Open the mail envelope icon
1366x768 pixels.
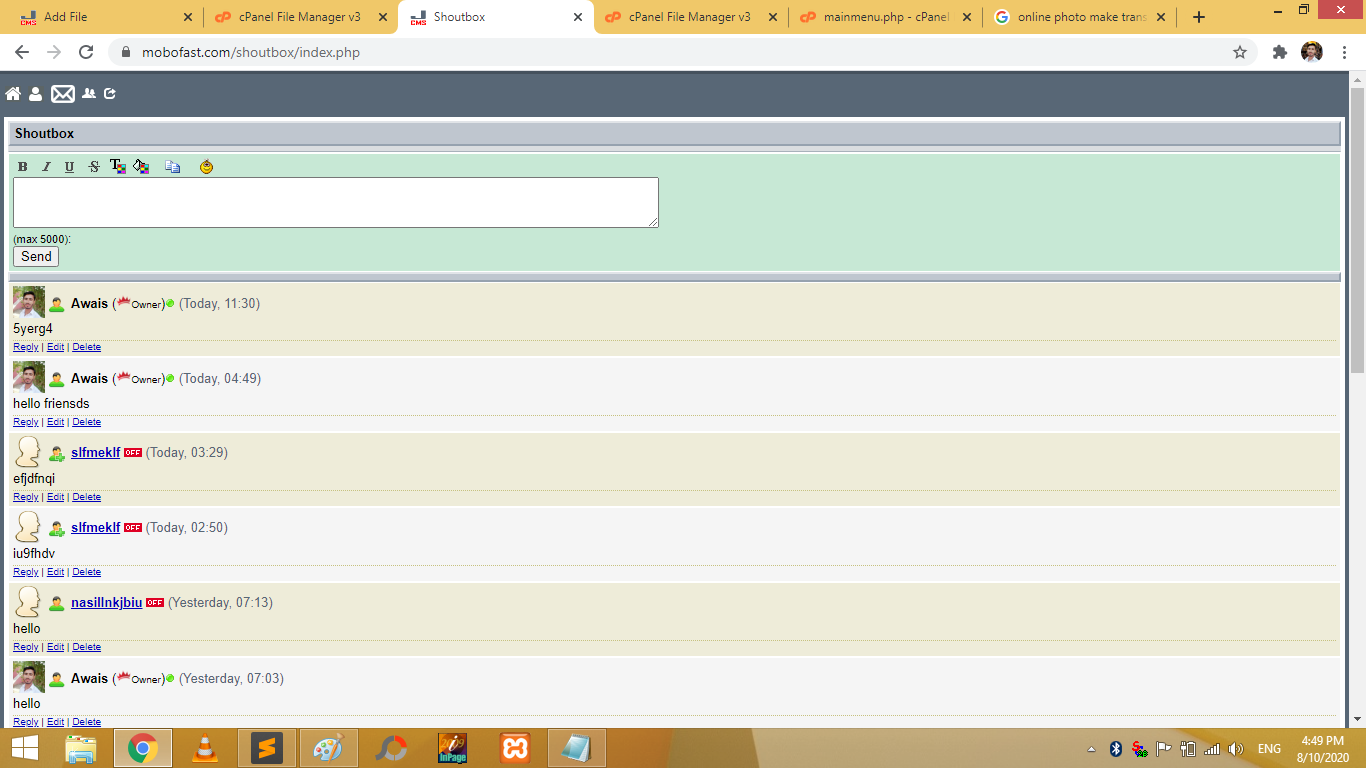[x=63, y=94]
